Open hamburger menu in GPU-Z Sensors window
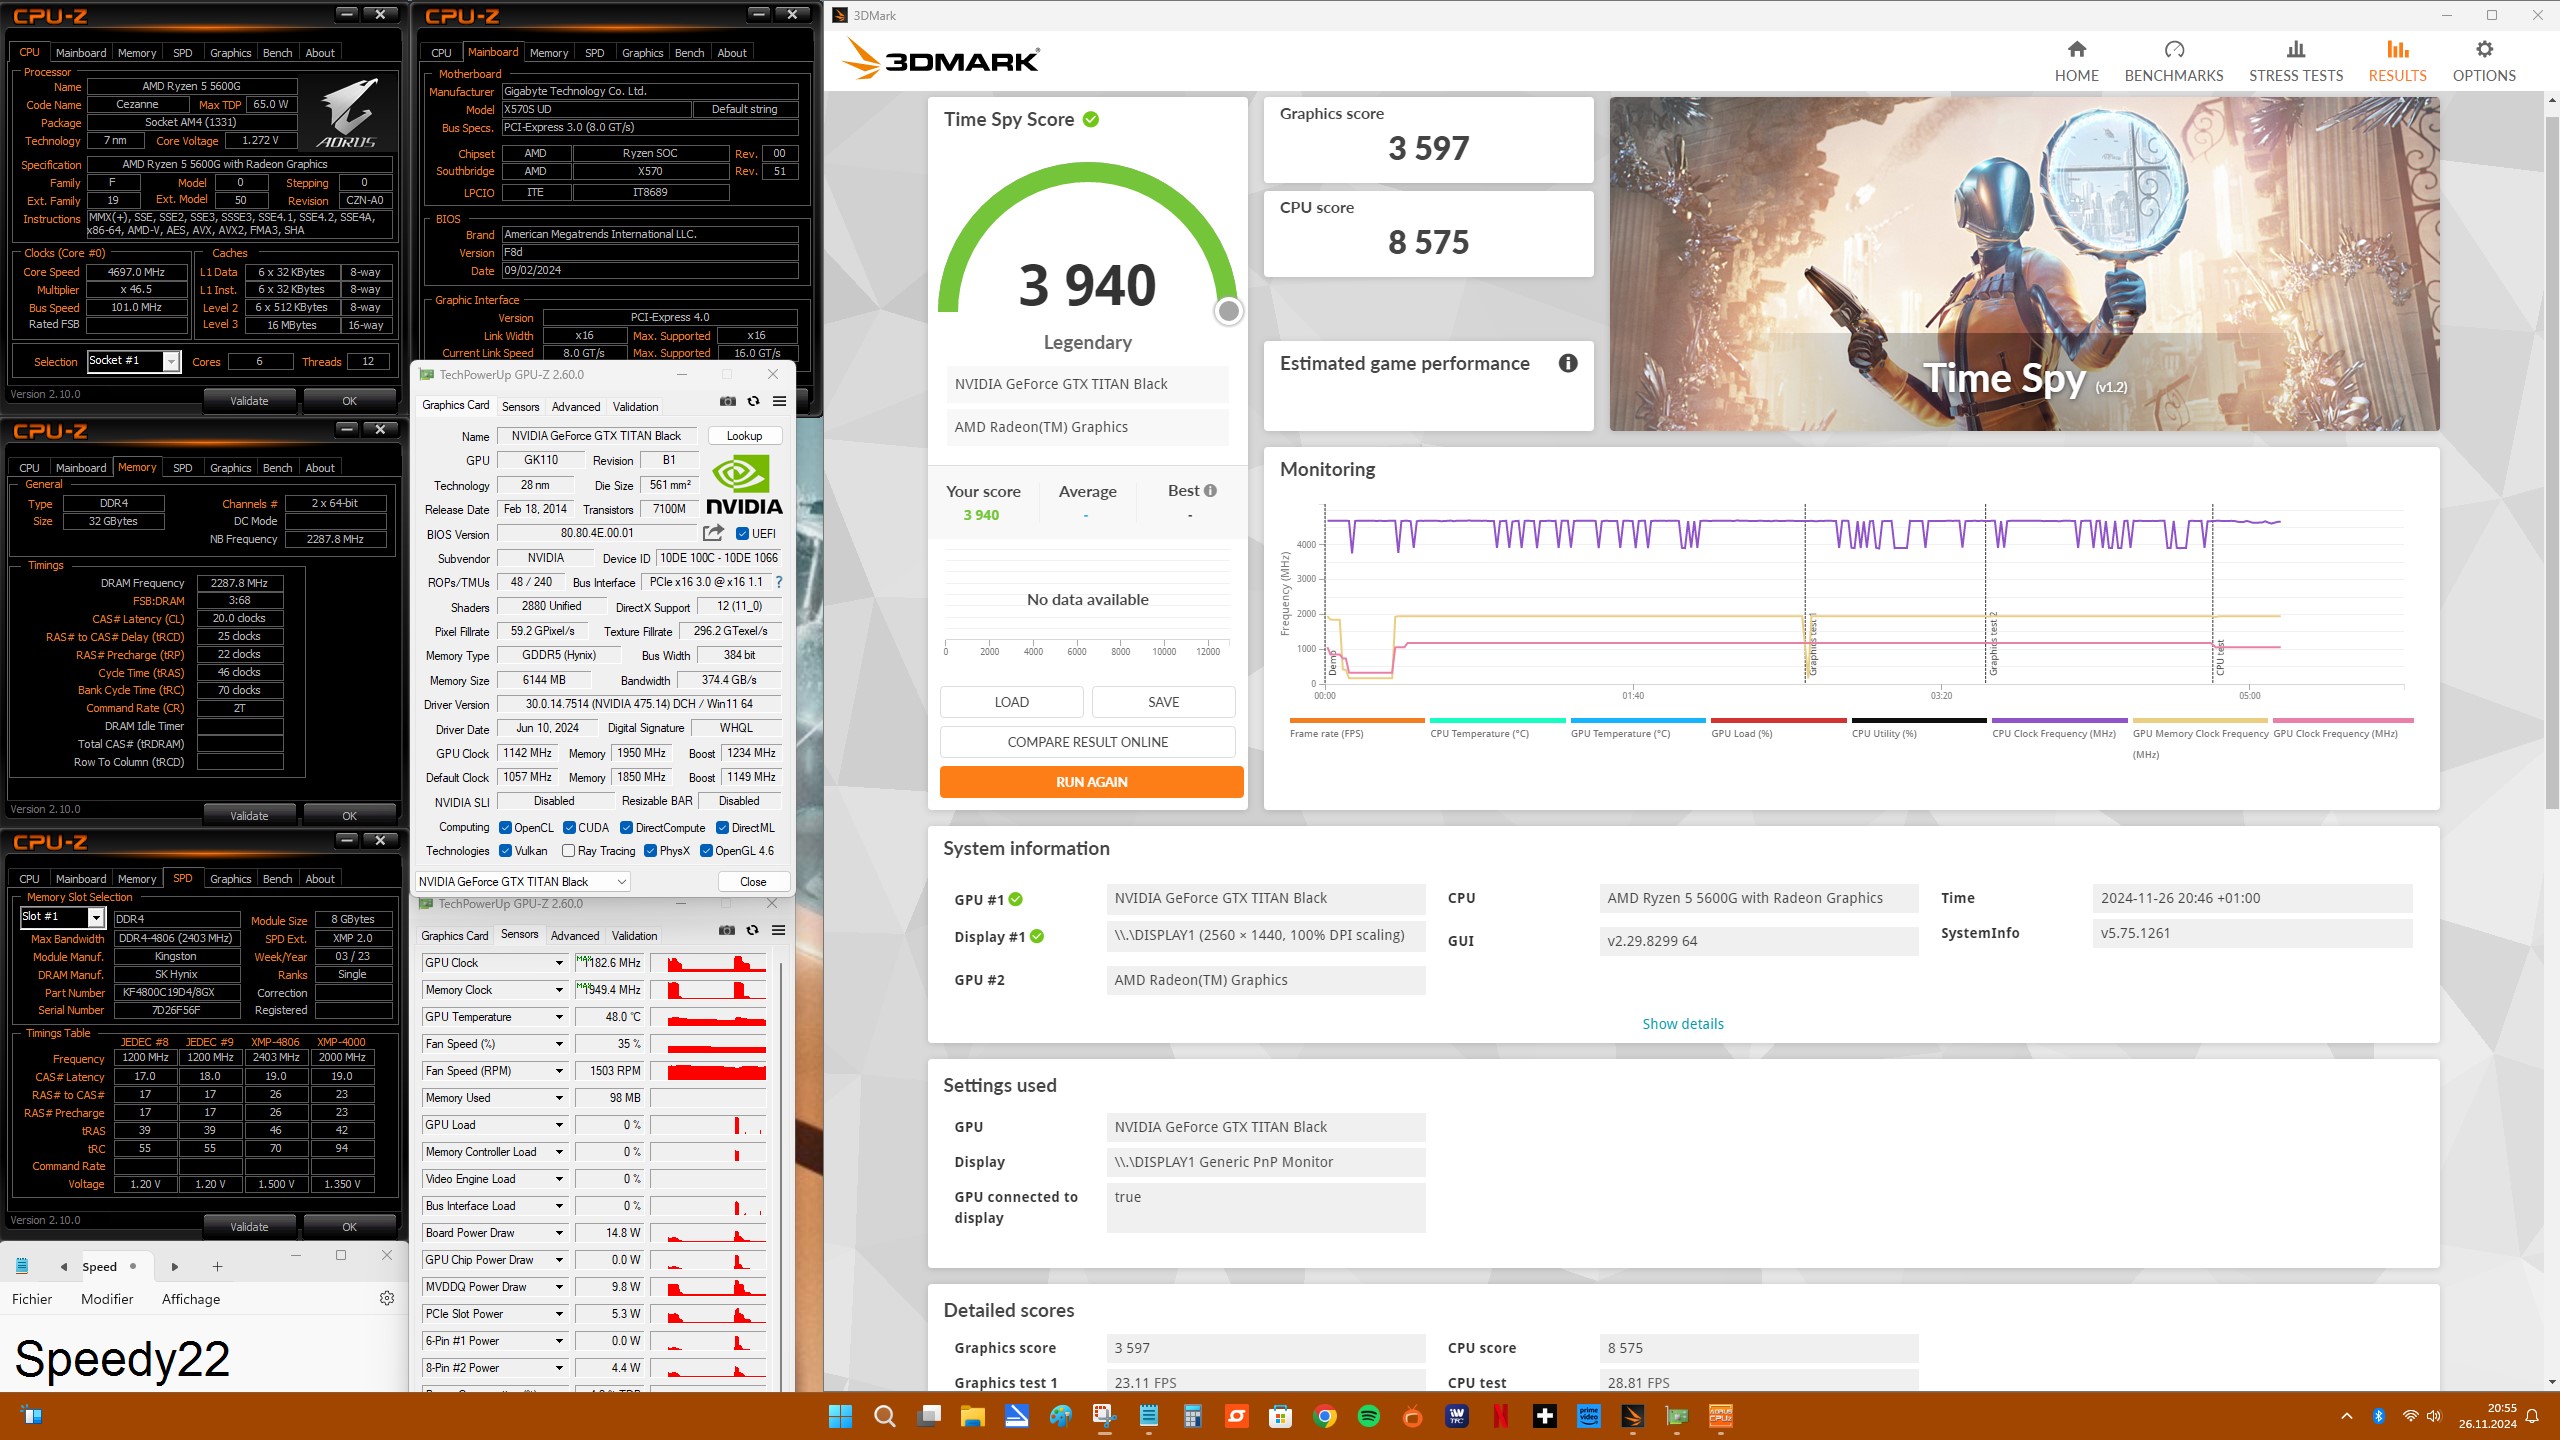 point(778,930)
